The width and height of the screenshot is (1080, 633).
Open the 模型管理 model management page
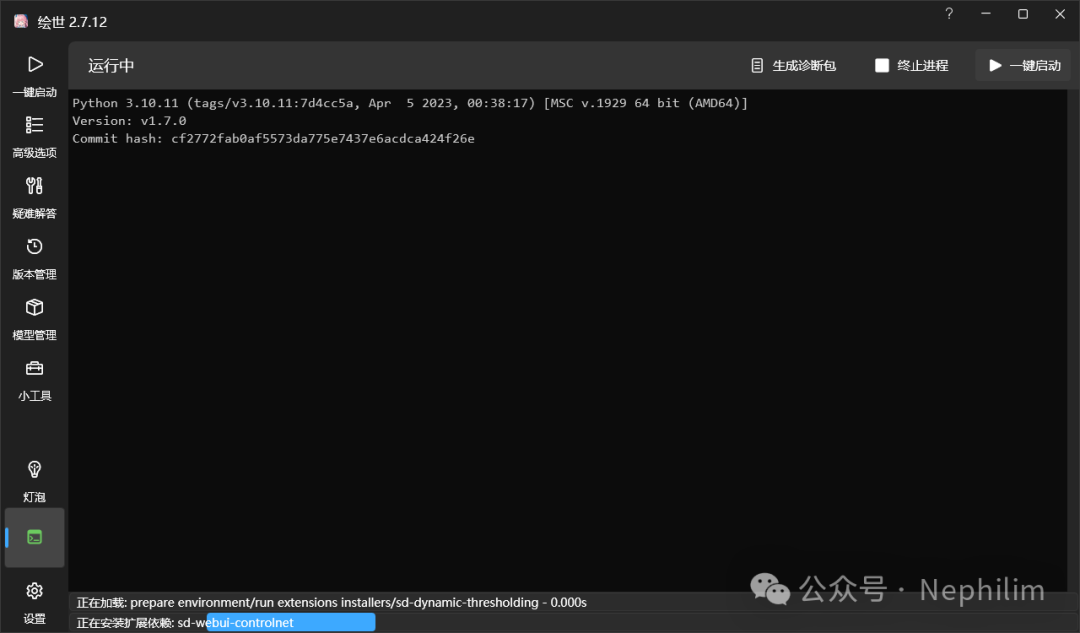coord(34,319)
